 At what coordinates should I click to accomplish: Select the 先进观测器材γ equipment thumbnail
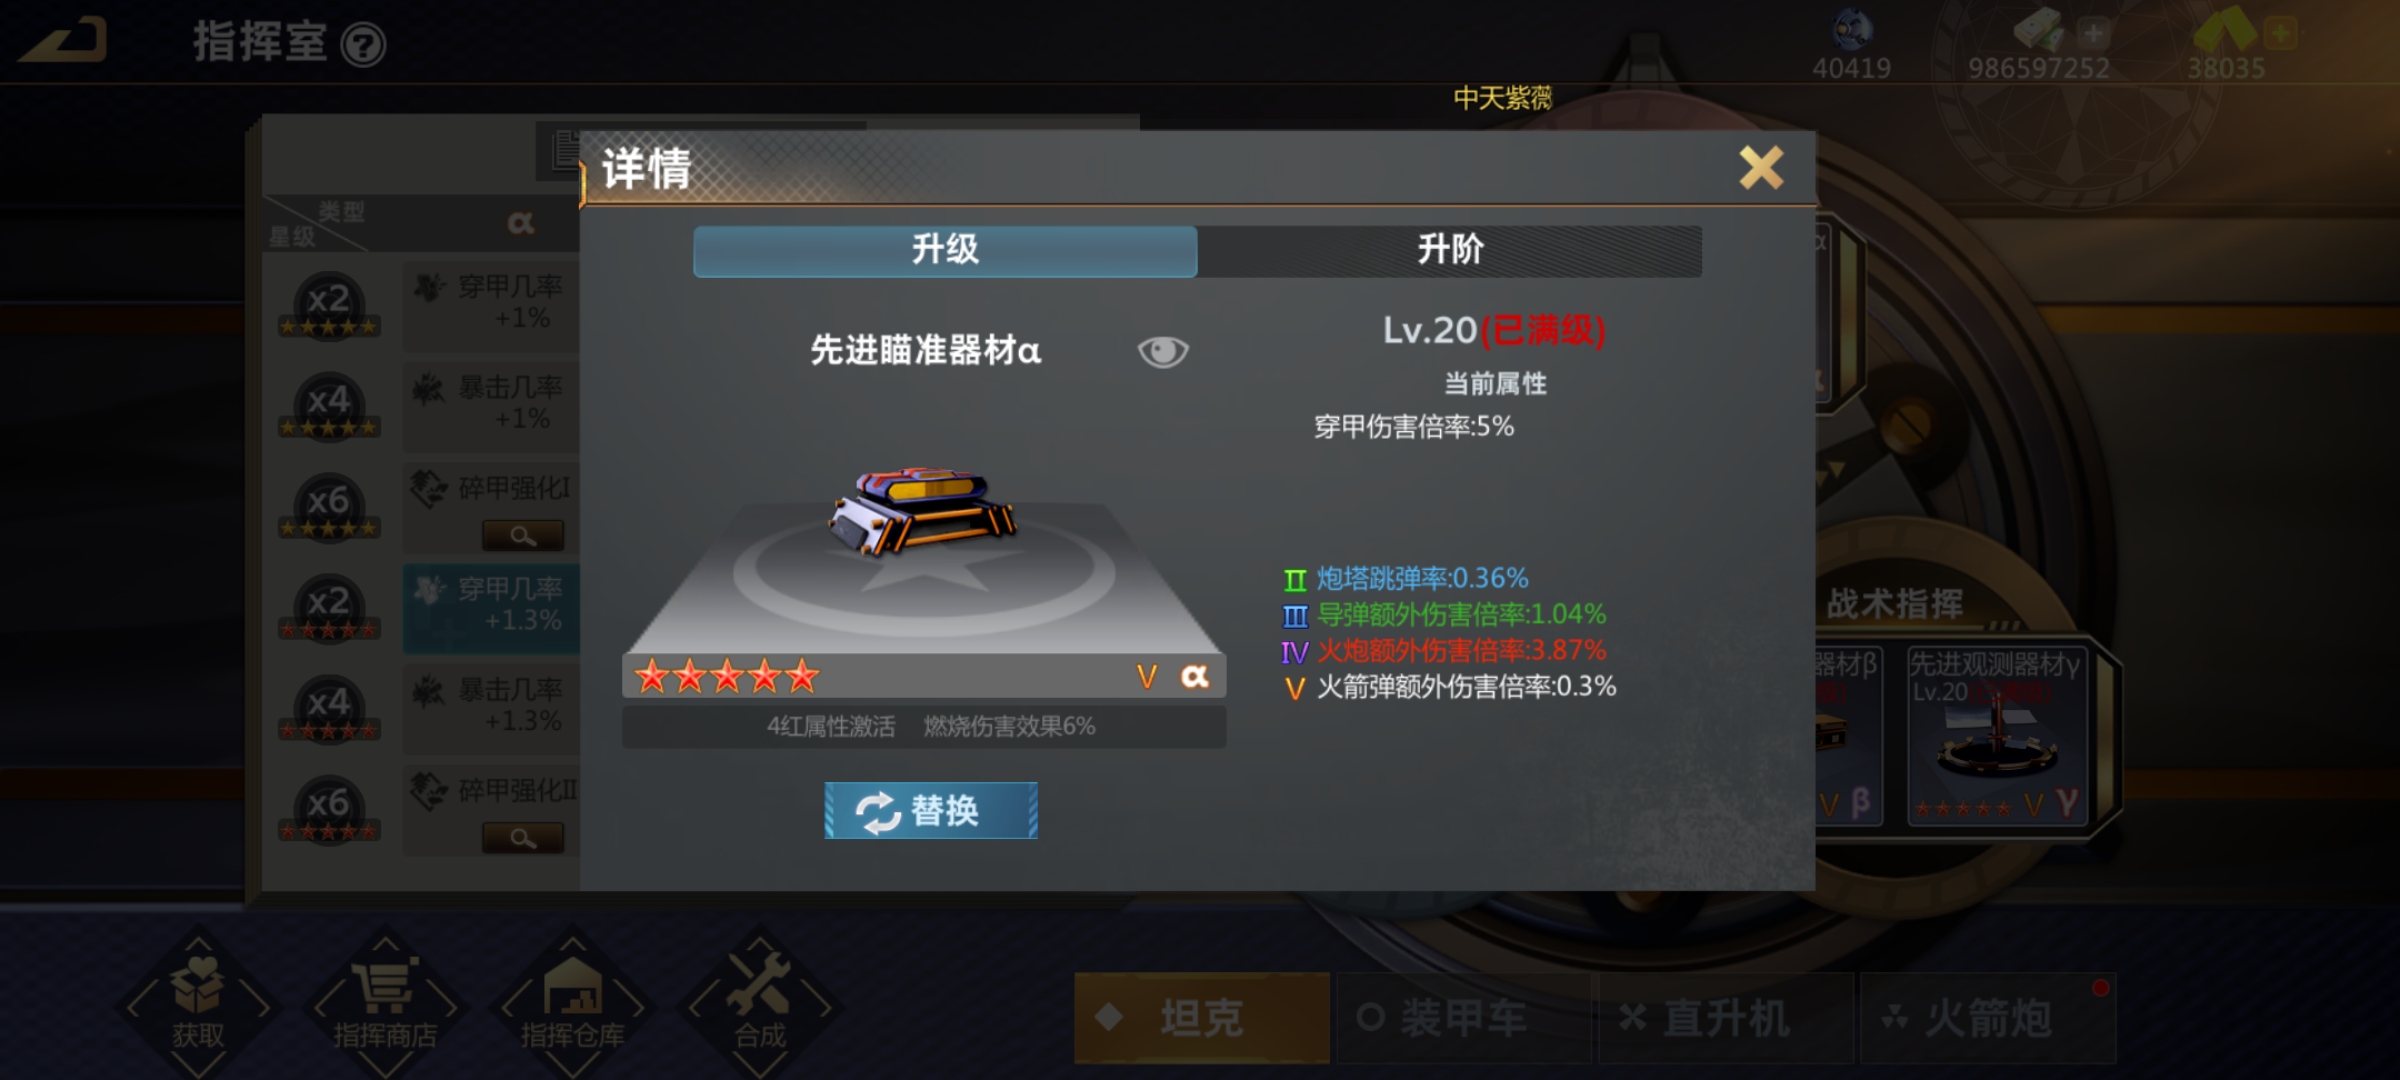point(1997,735)
